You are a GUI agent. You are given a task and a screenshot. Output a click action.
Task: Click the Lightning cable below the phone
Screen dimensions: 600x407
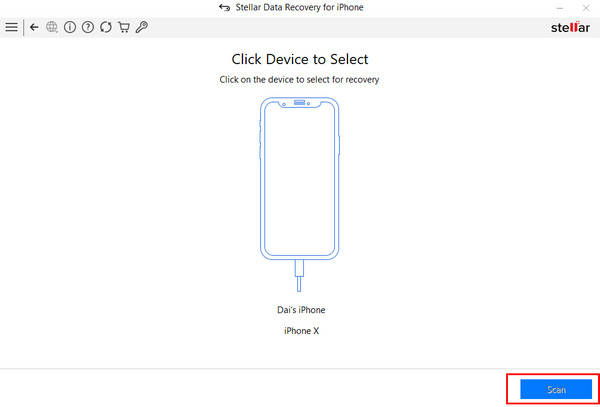coord(299,276)
